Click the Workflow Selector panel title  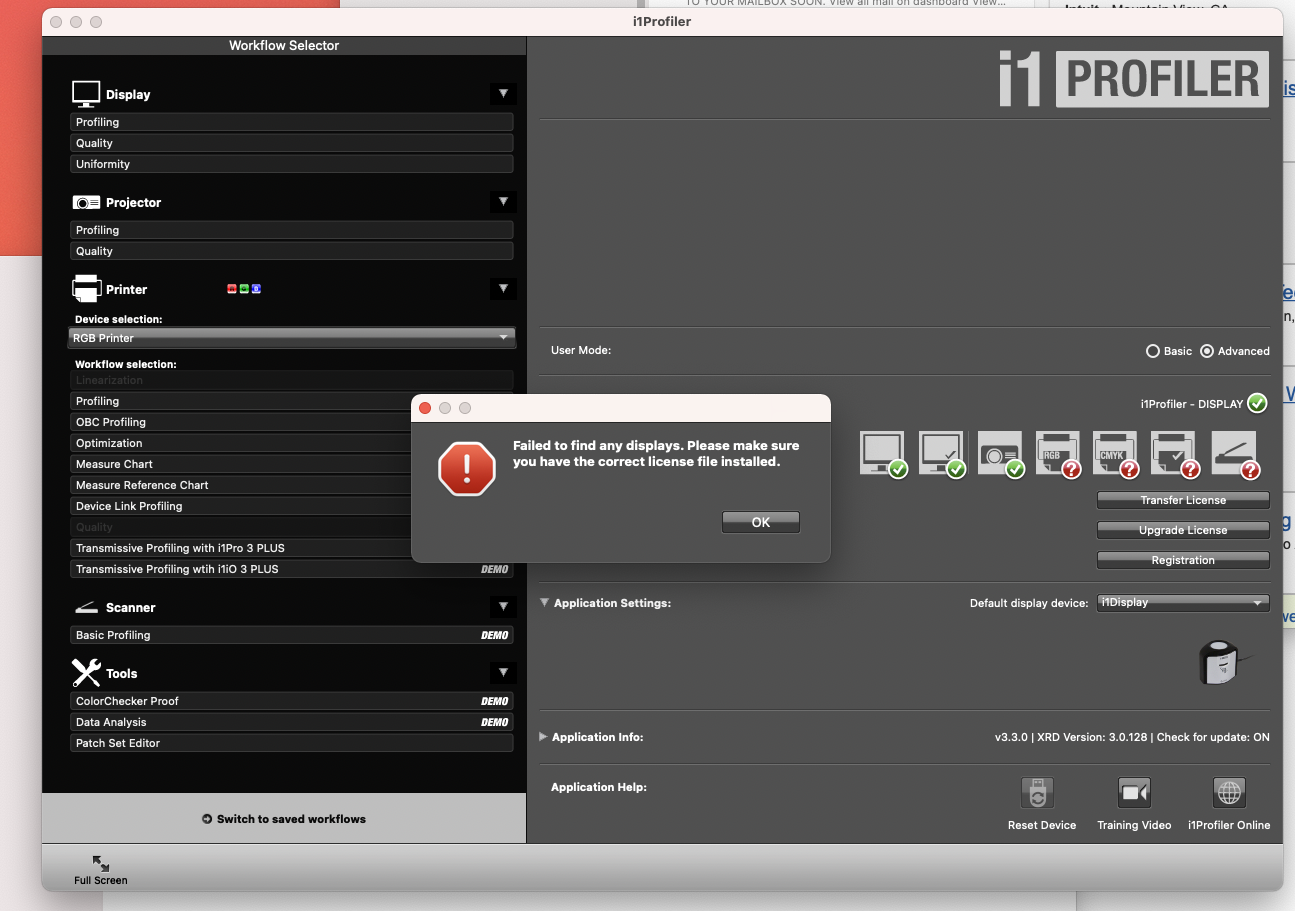tap(284, 45)
